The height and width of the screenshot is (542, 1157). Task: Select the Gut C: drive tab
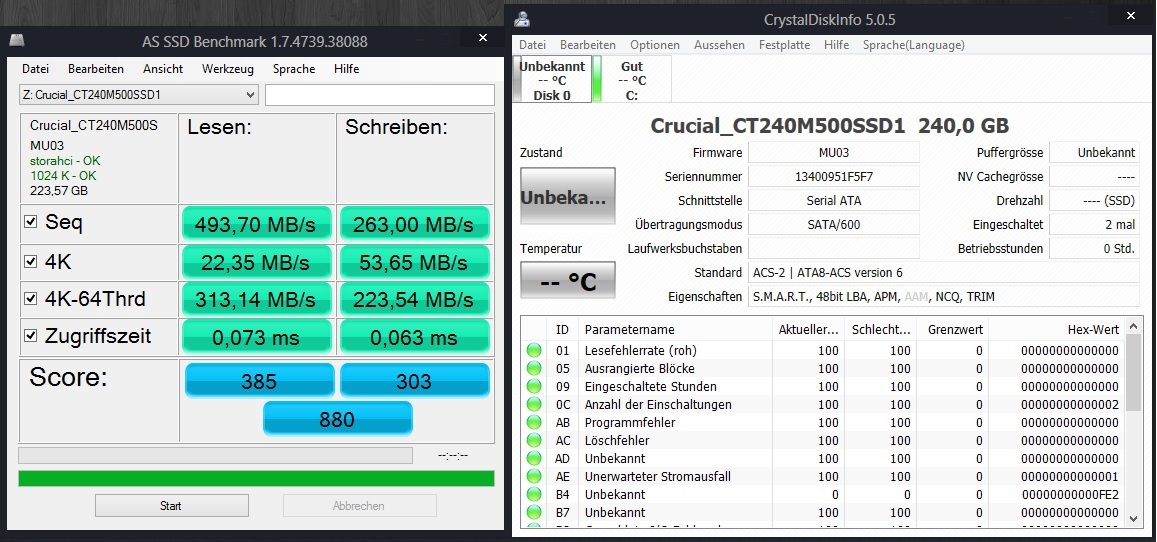click(632, 80)
